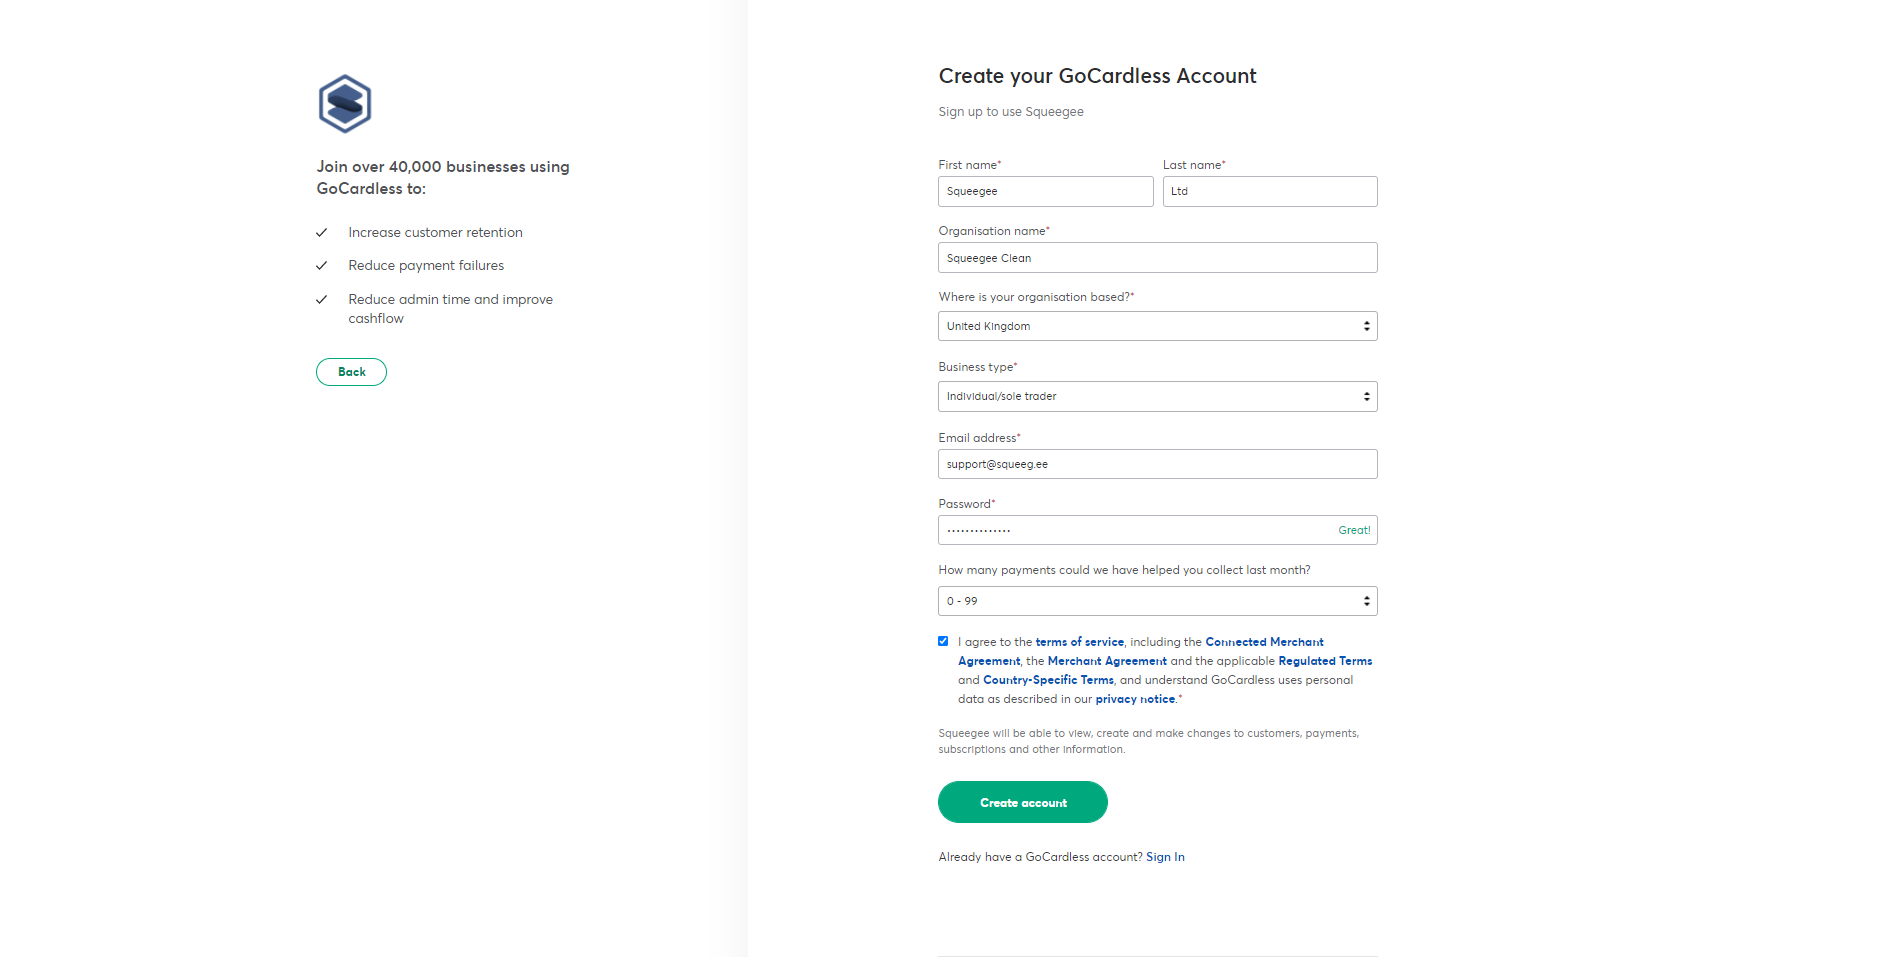Screen dimensions: 1877x957
Task: Click the Sign In link
Action: [x=1164, y=857]
